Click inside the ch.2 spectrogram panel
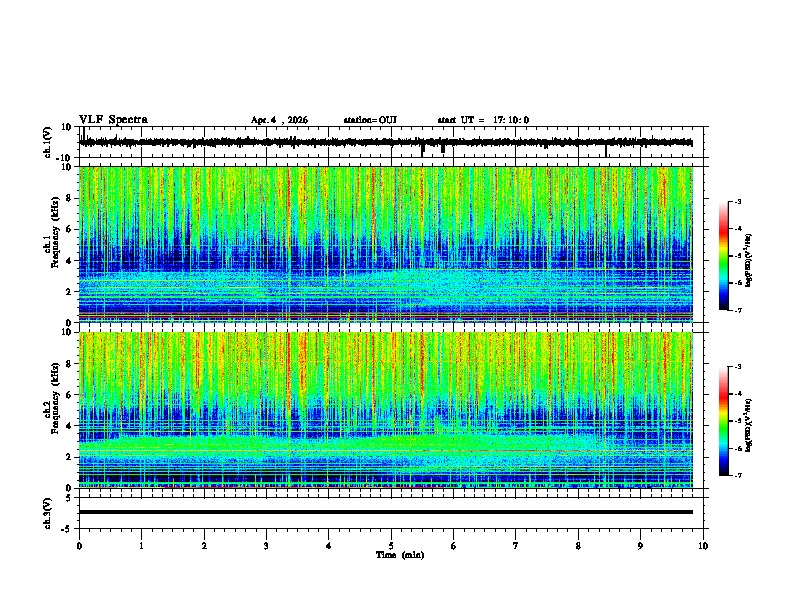This screenshot has width=792, height=612. click(386, 410)
